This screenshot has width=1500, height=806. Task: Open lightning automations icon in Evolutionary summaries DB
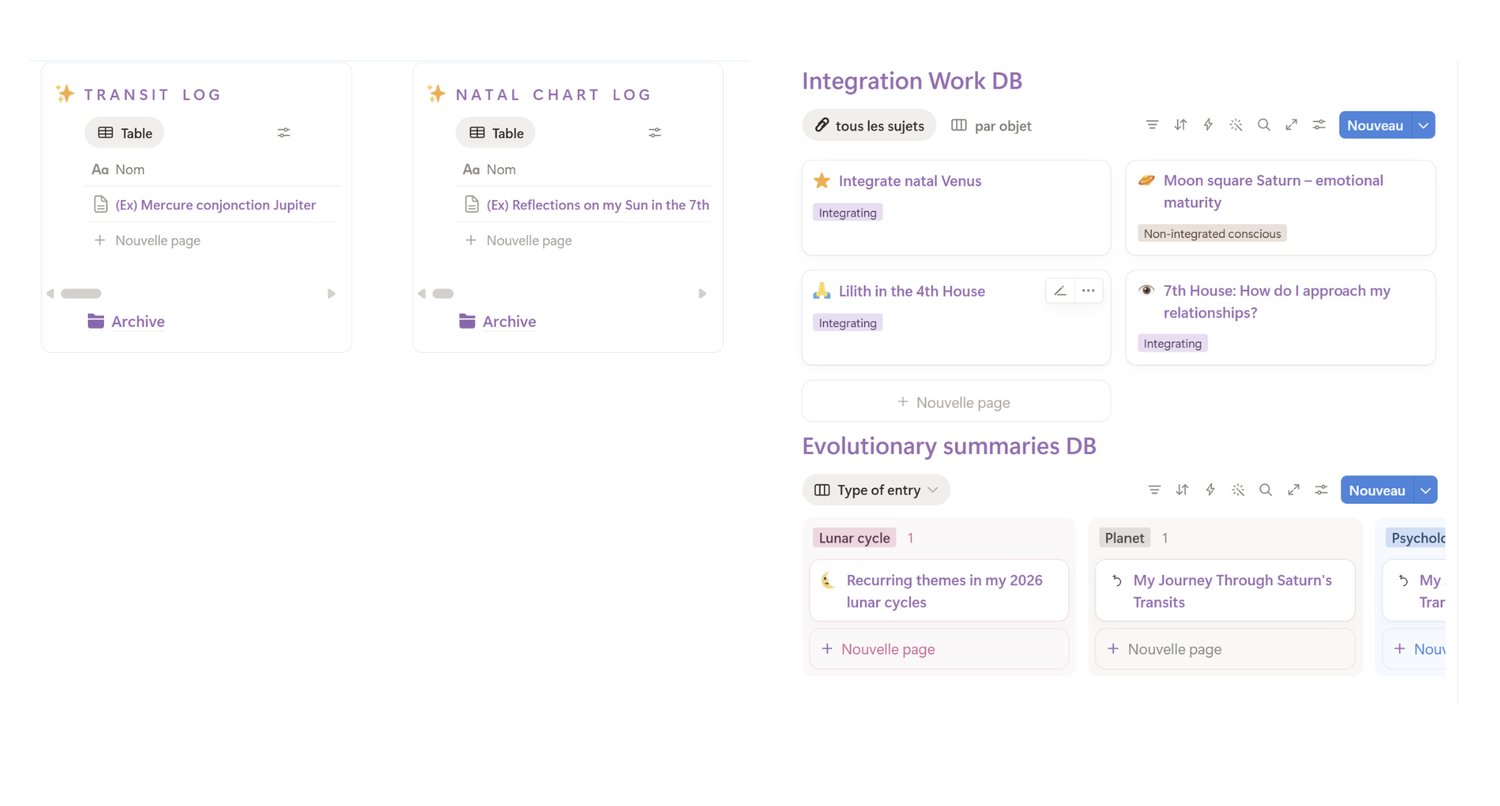pyautogui.click(x=1210, y=490)
